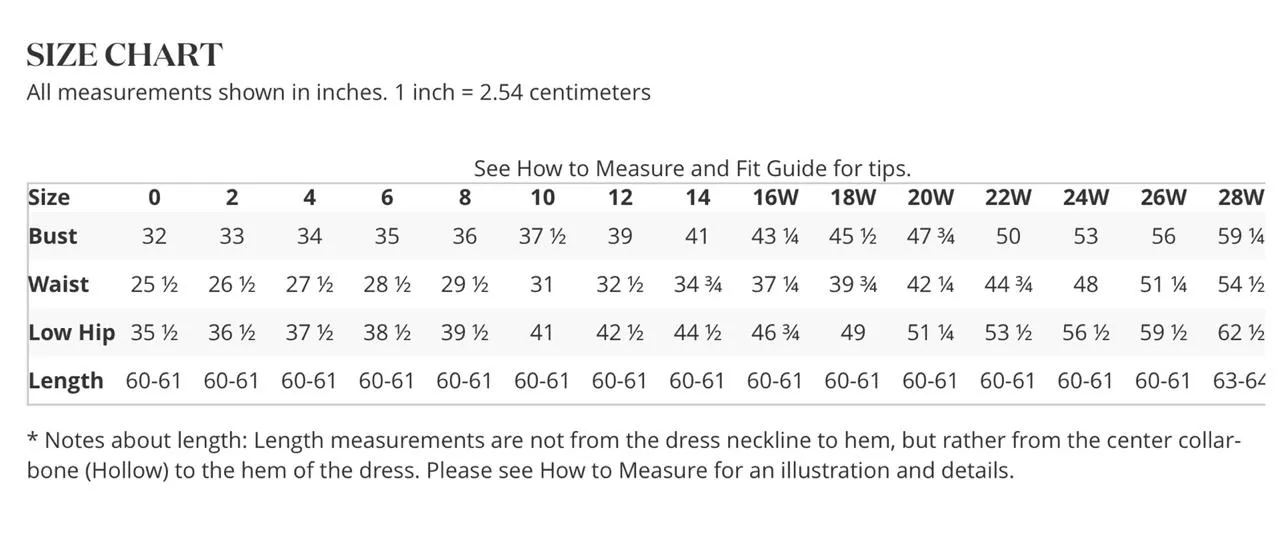Click bust value 37 ½ for size 10
Image resolution: width=1280 pixels, height=557 pixels.
[542, 236]
